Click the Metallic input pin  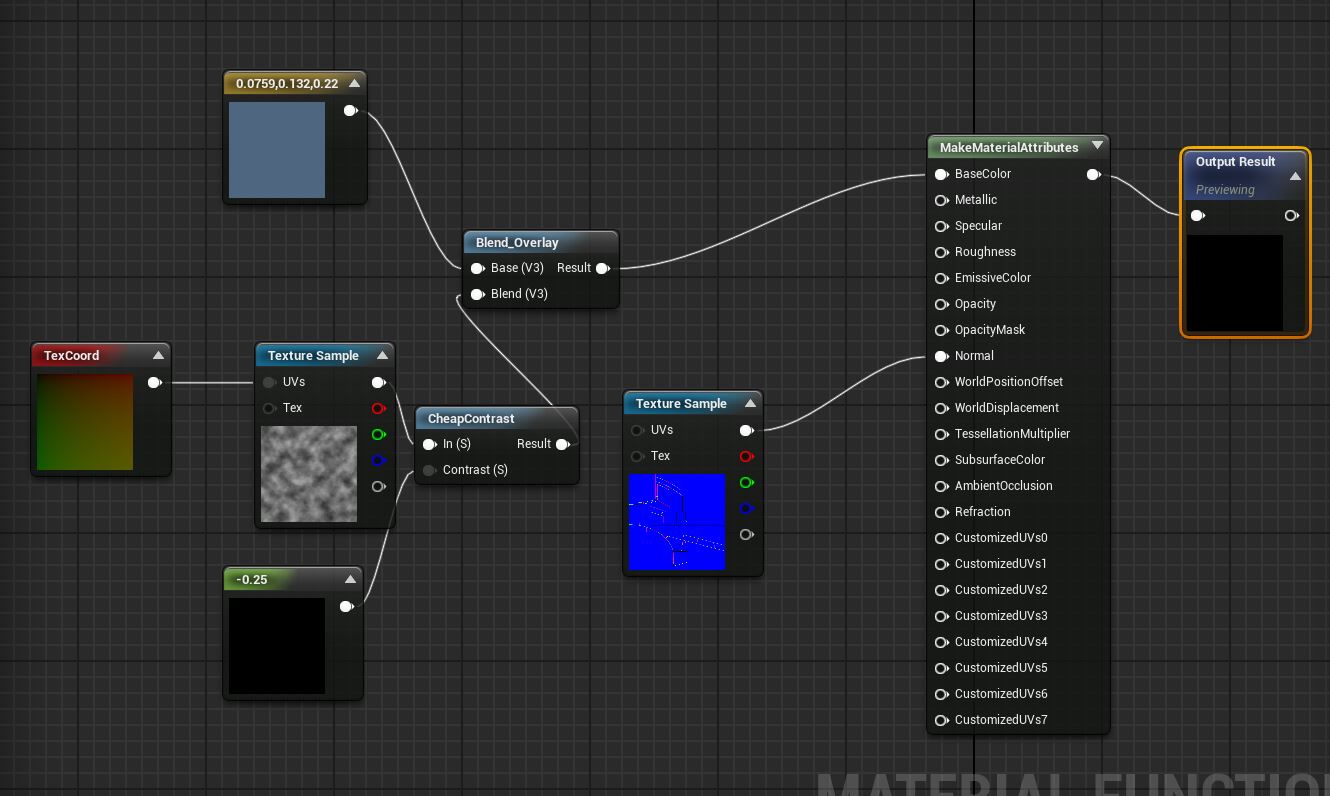[x=941, y=200]
